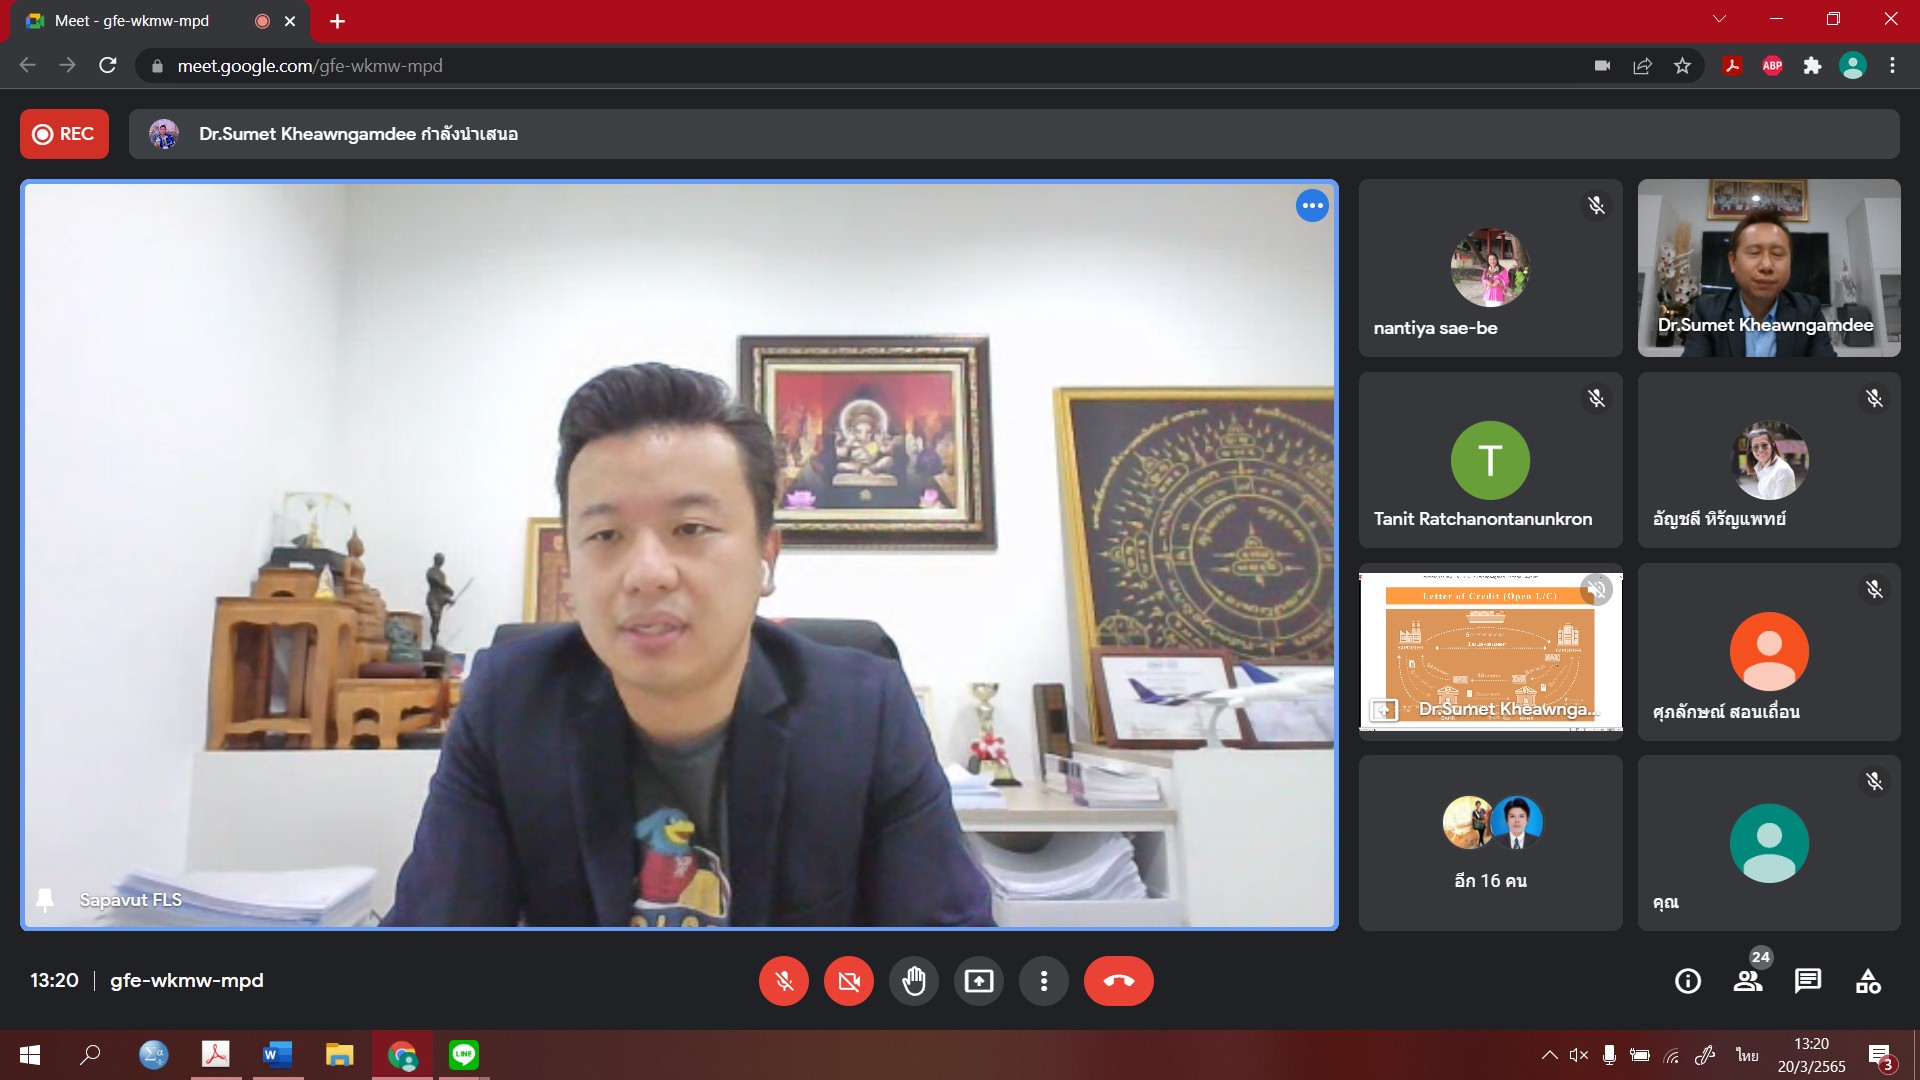Open more options three-dot menu
This screenshot has width=1920, height=1080.
pos(1043,981)
